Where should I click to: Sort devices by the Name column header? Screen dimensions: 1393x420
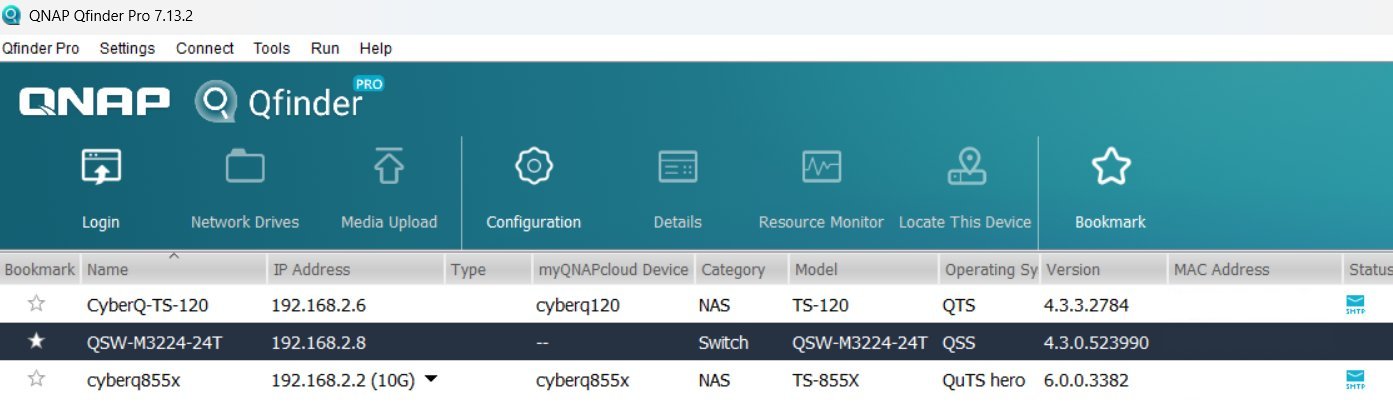(x=107, y=269)
